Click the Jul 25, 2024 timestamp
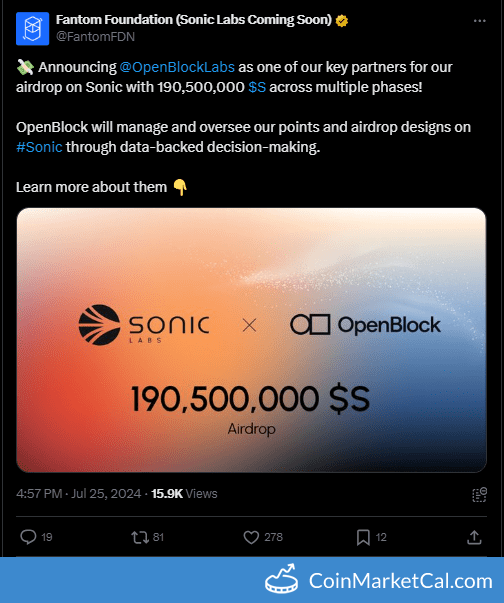Viewport: 504px width, 603px height. click(x=106, y=493)
